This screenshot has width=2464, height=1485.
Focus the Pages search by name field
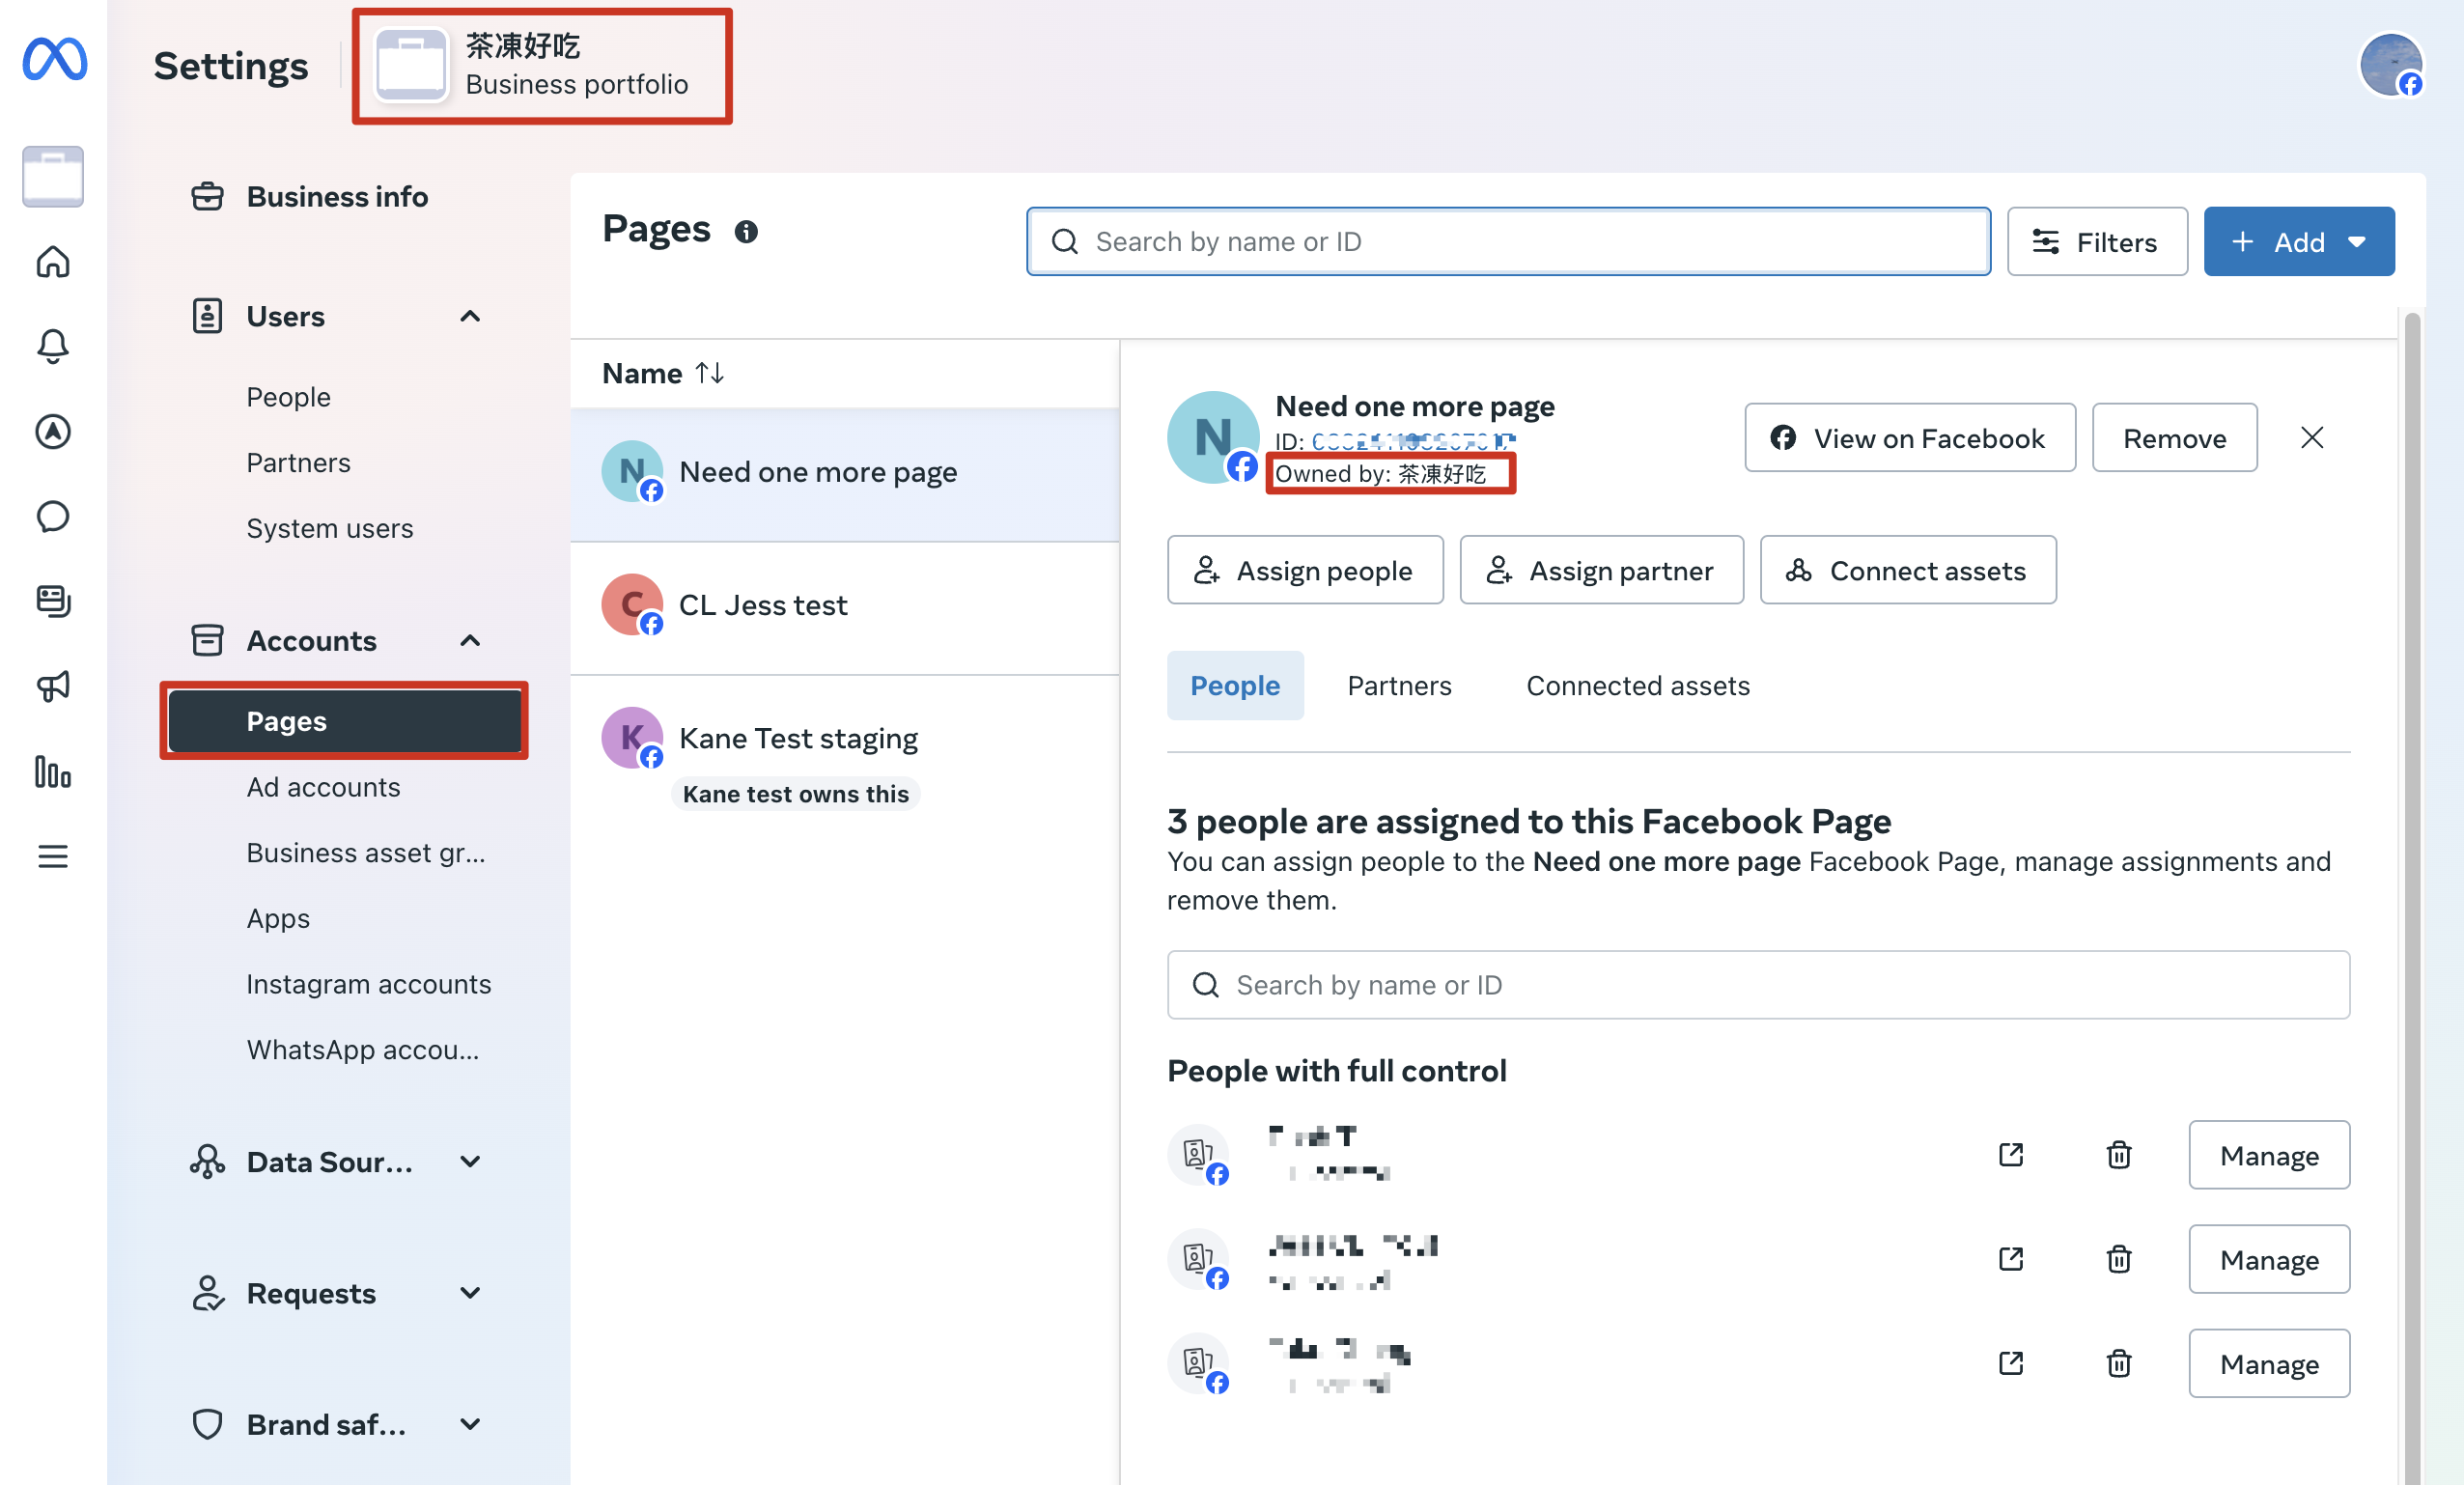click(1508, 241)
